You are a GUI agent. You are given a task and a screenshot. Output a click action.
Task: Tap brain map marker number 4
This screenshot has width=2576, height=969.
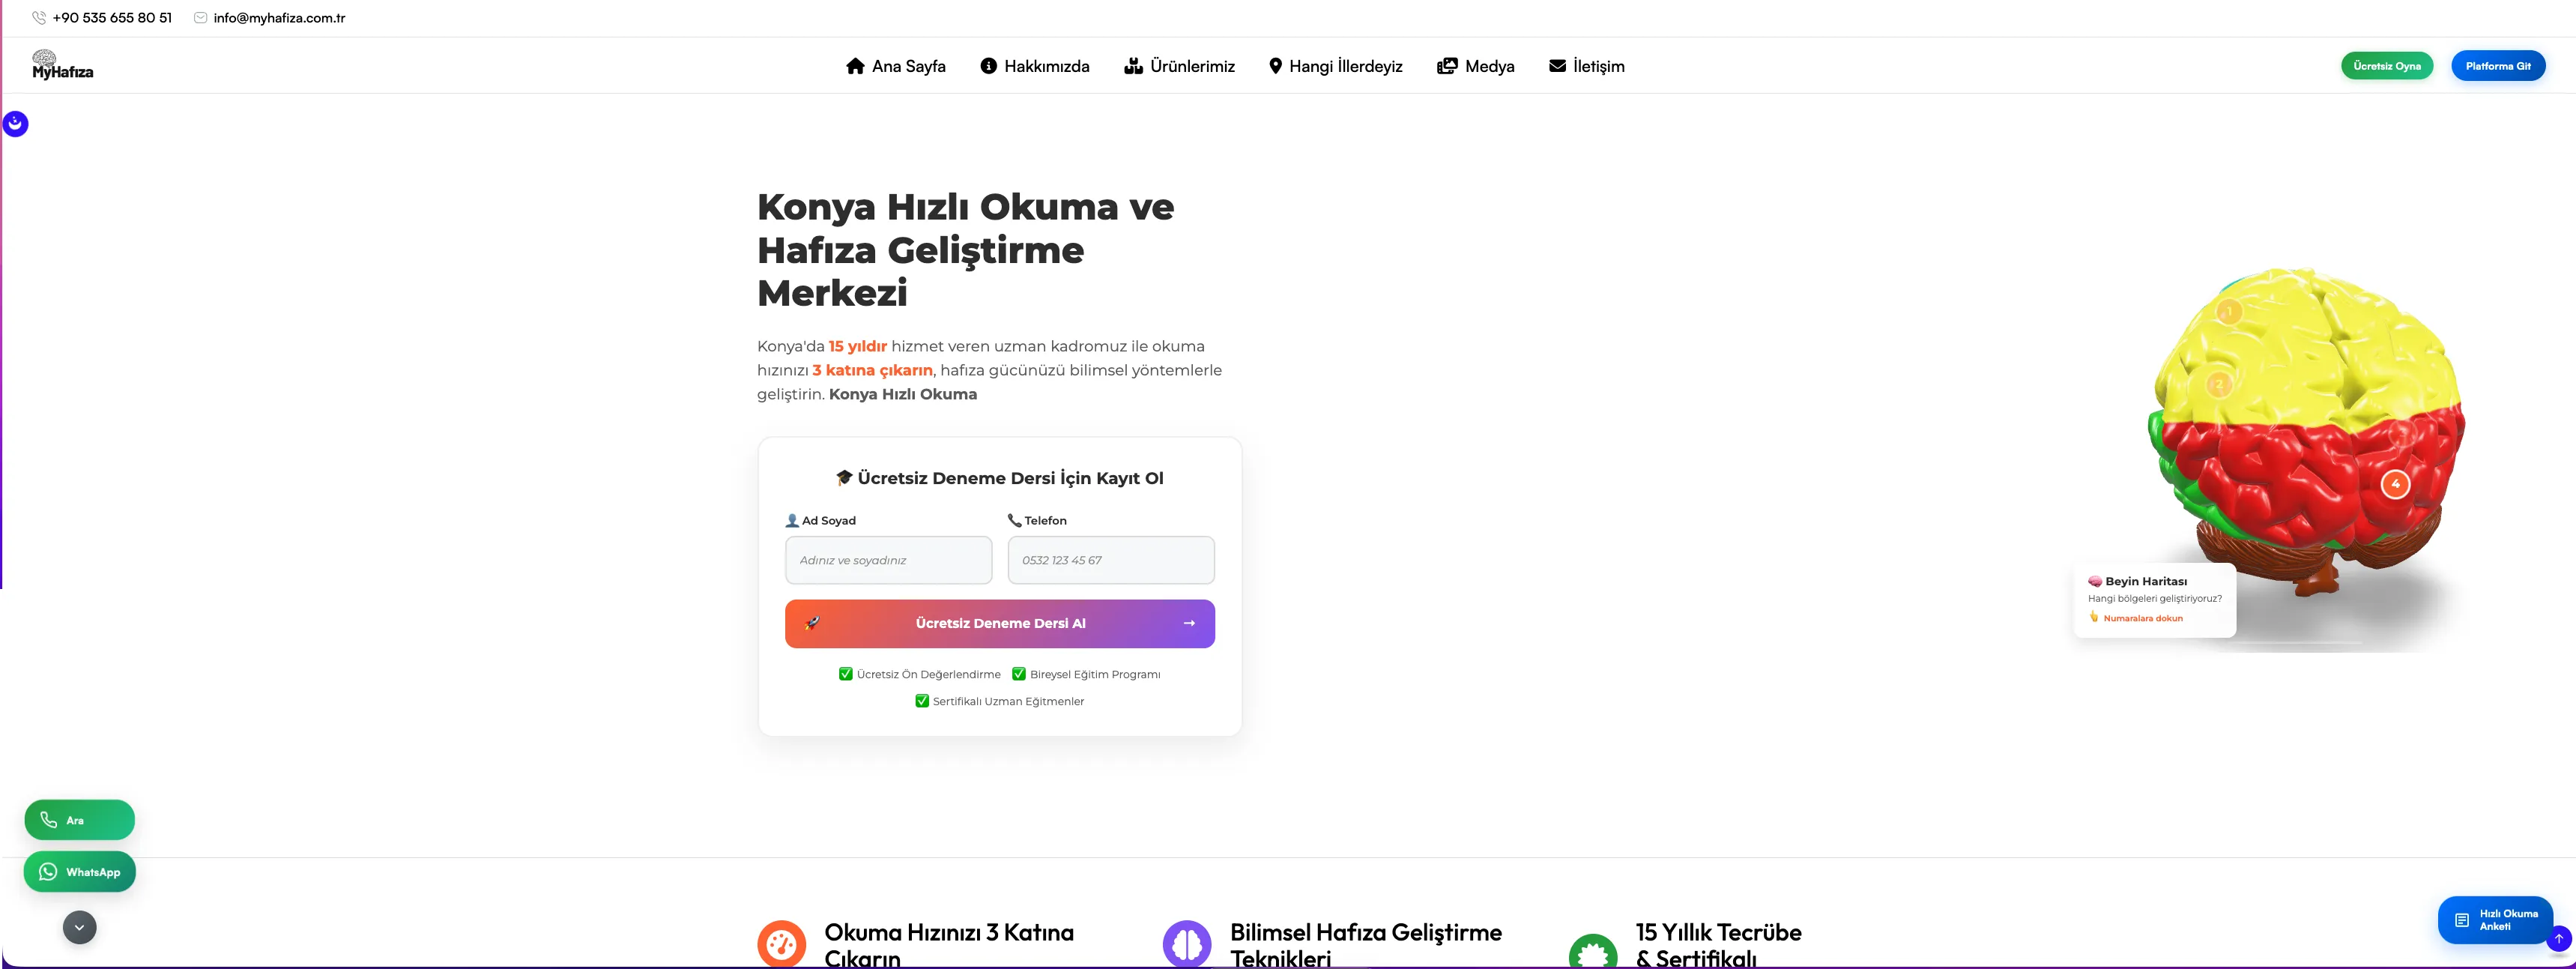click(x=2395, y=484)
